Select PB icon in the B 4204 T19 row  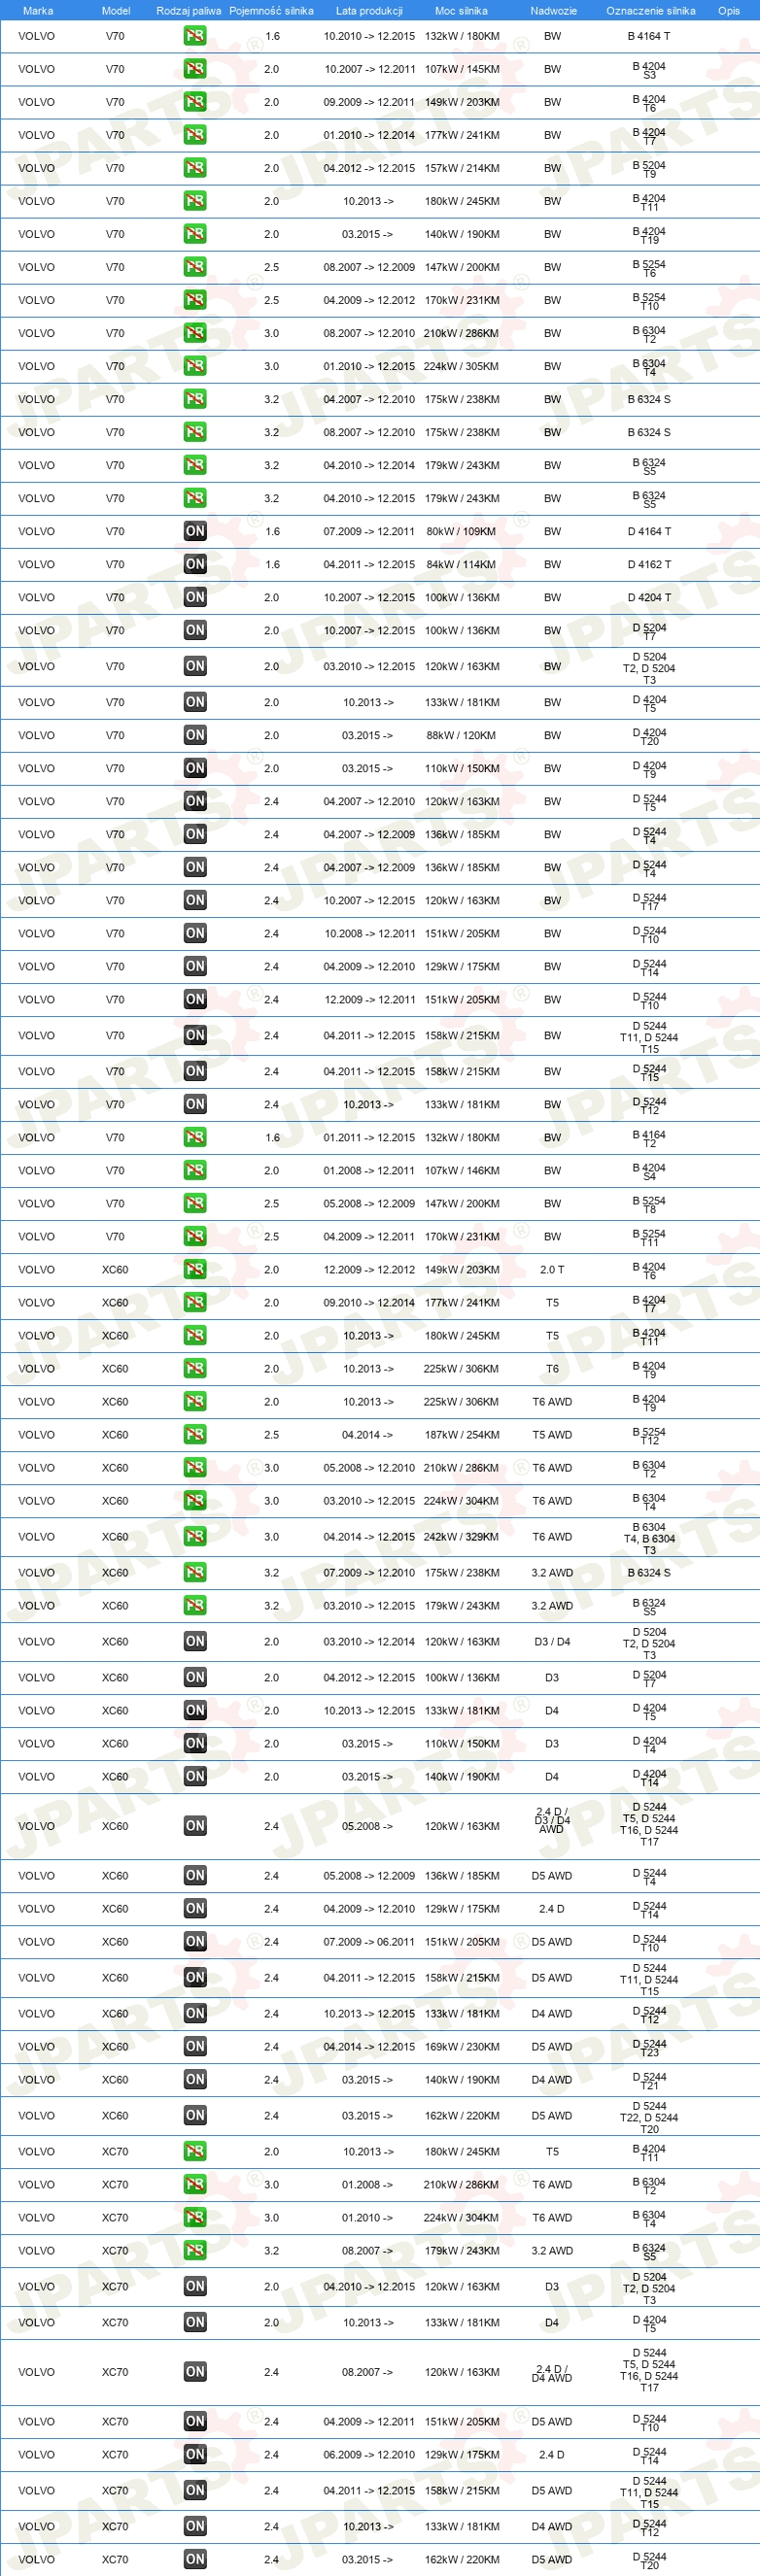195,234
